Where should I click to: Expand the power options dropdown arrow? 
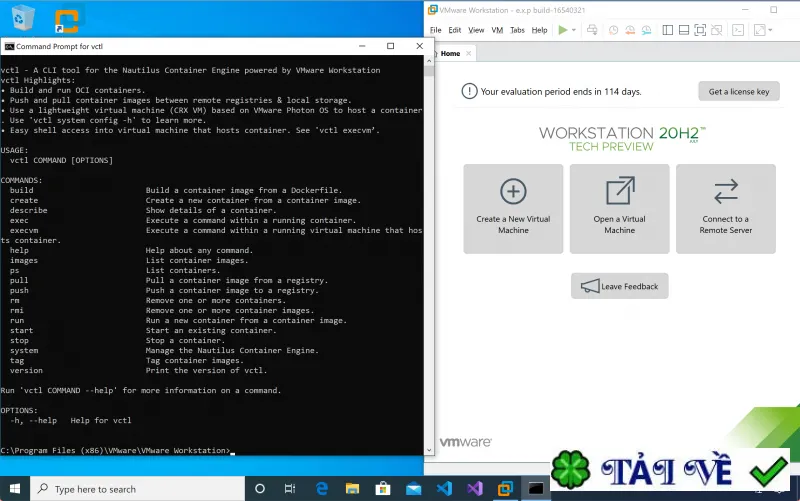tap(574, 30)
